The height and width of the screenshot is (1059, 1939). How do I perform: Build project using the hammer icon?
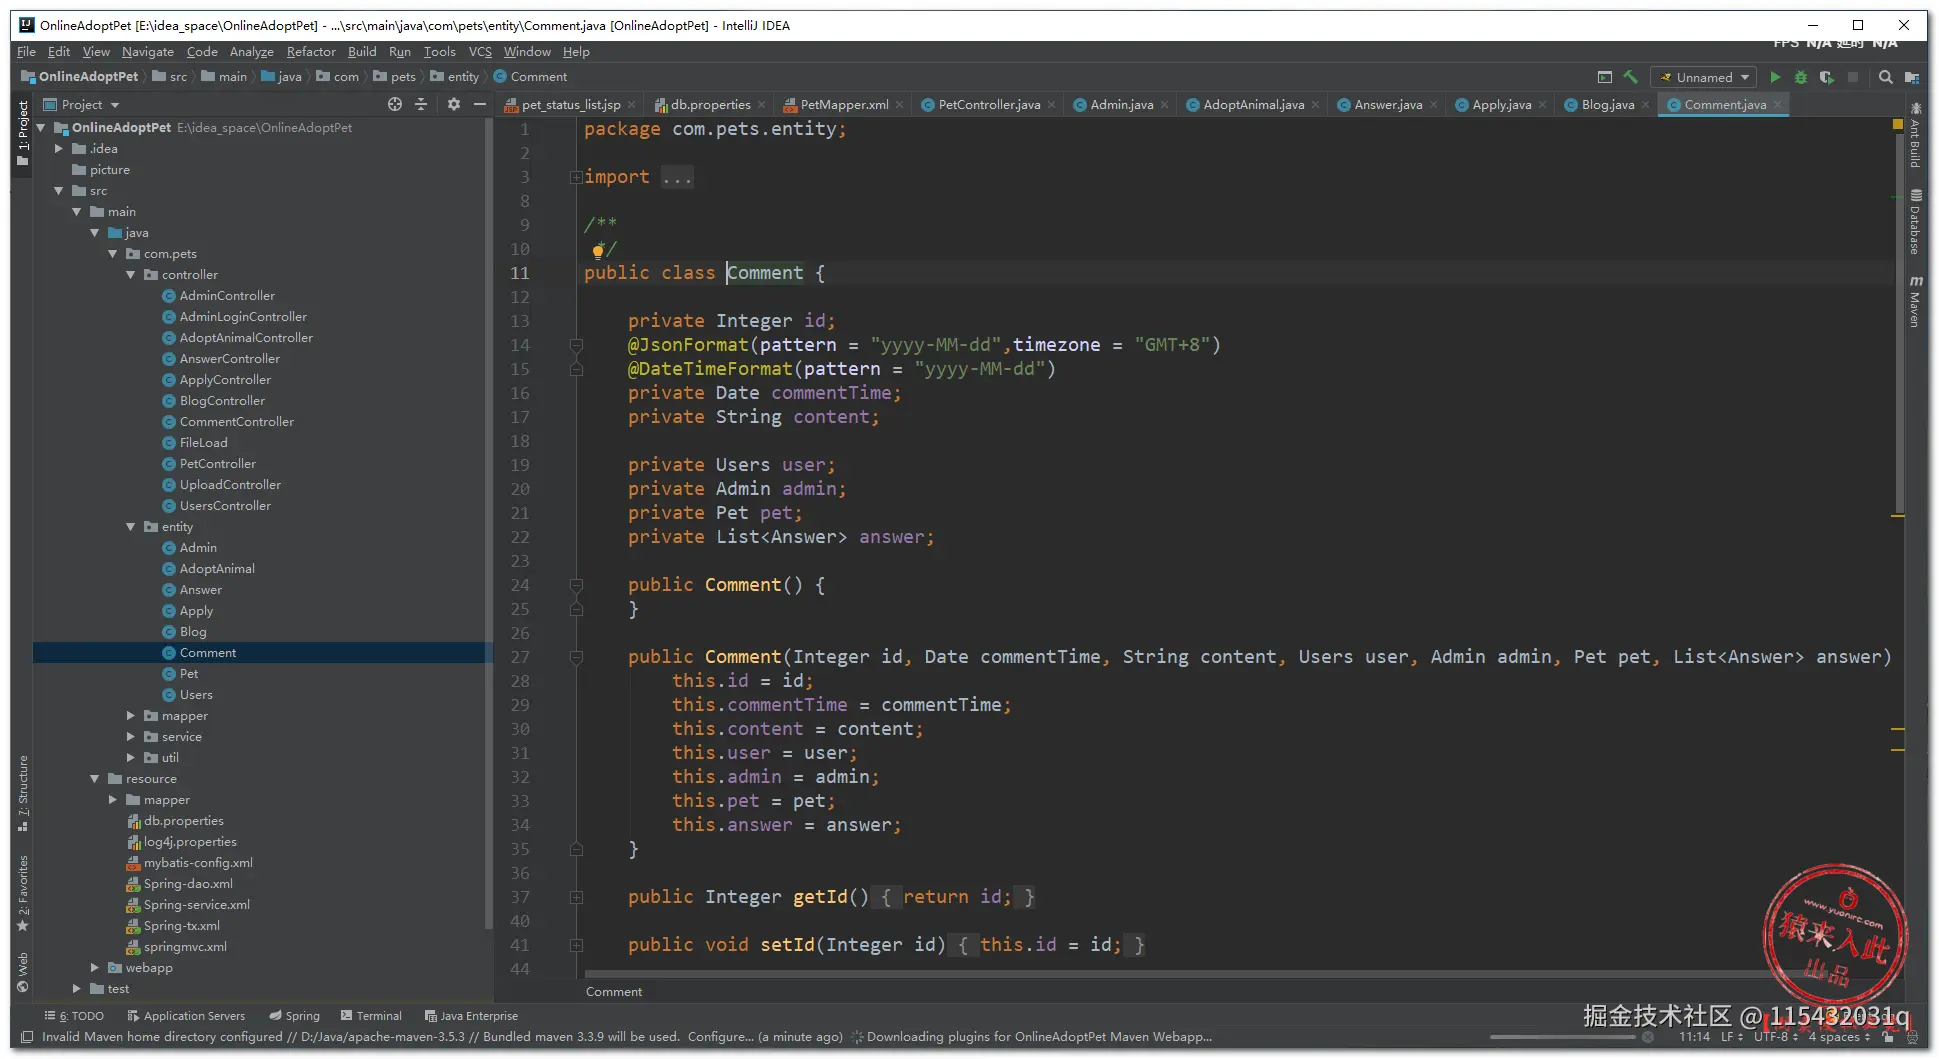point(1631,77)
